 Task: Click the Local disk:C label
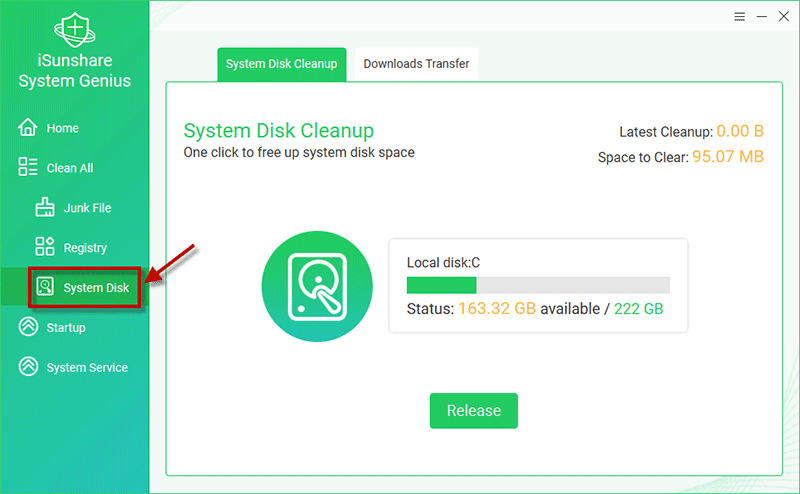click(x=443, y=263)
